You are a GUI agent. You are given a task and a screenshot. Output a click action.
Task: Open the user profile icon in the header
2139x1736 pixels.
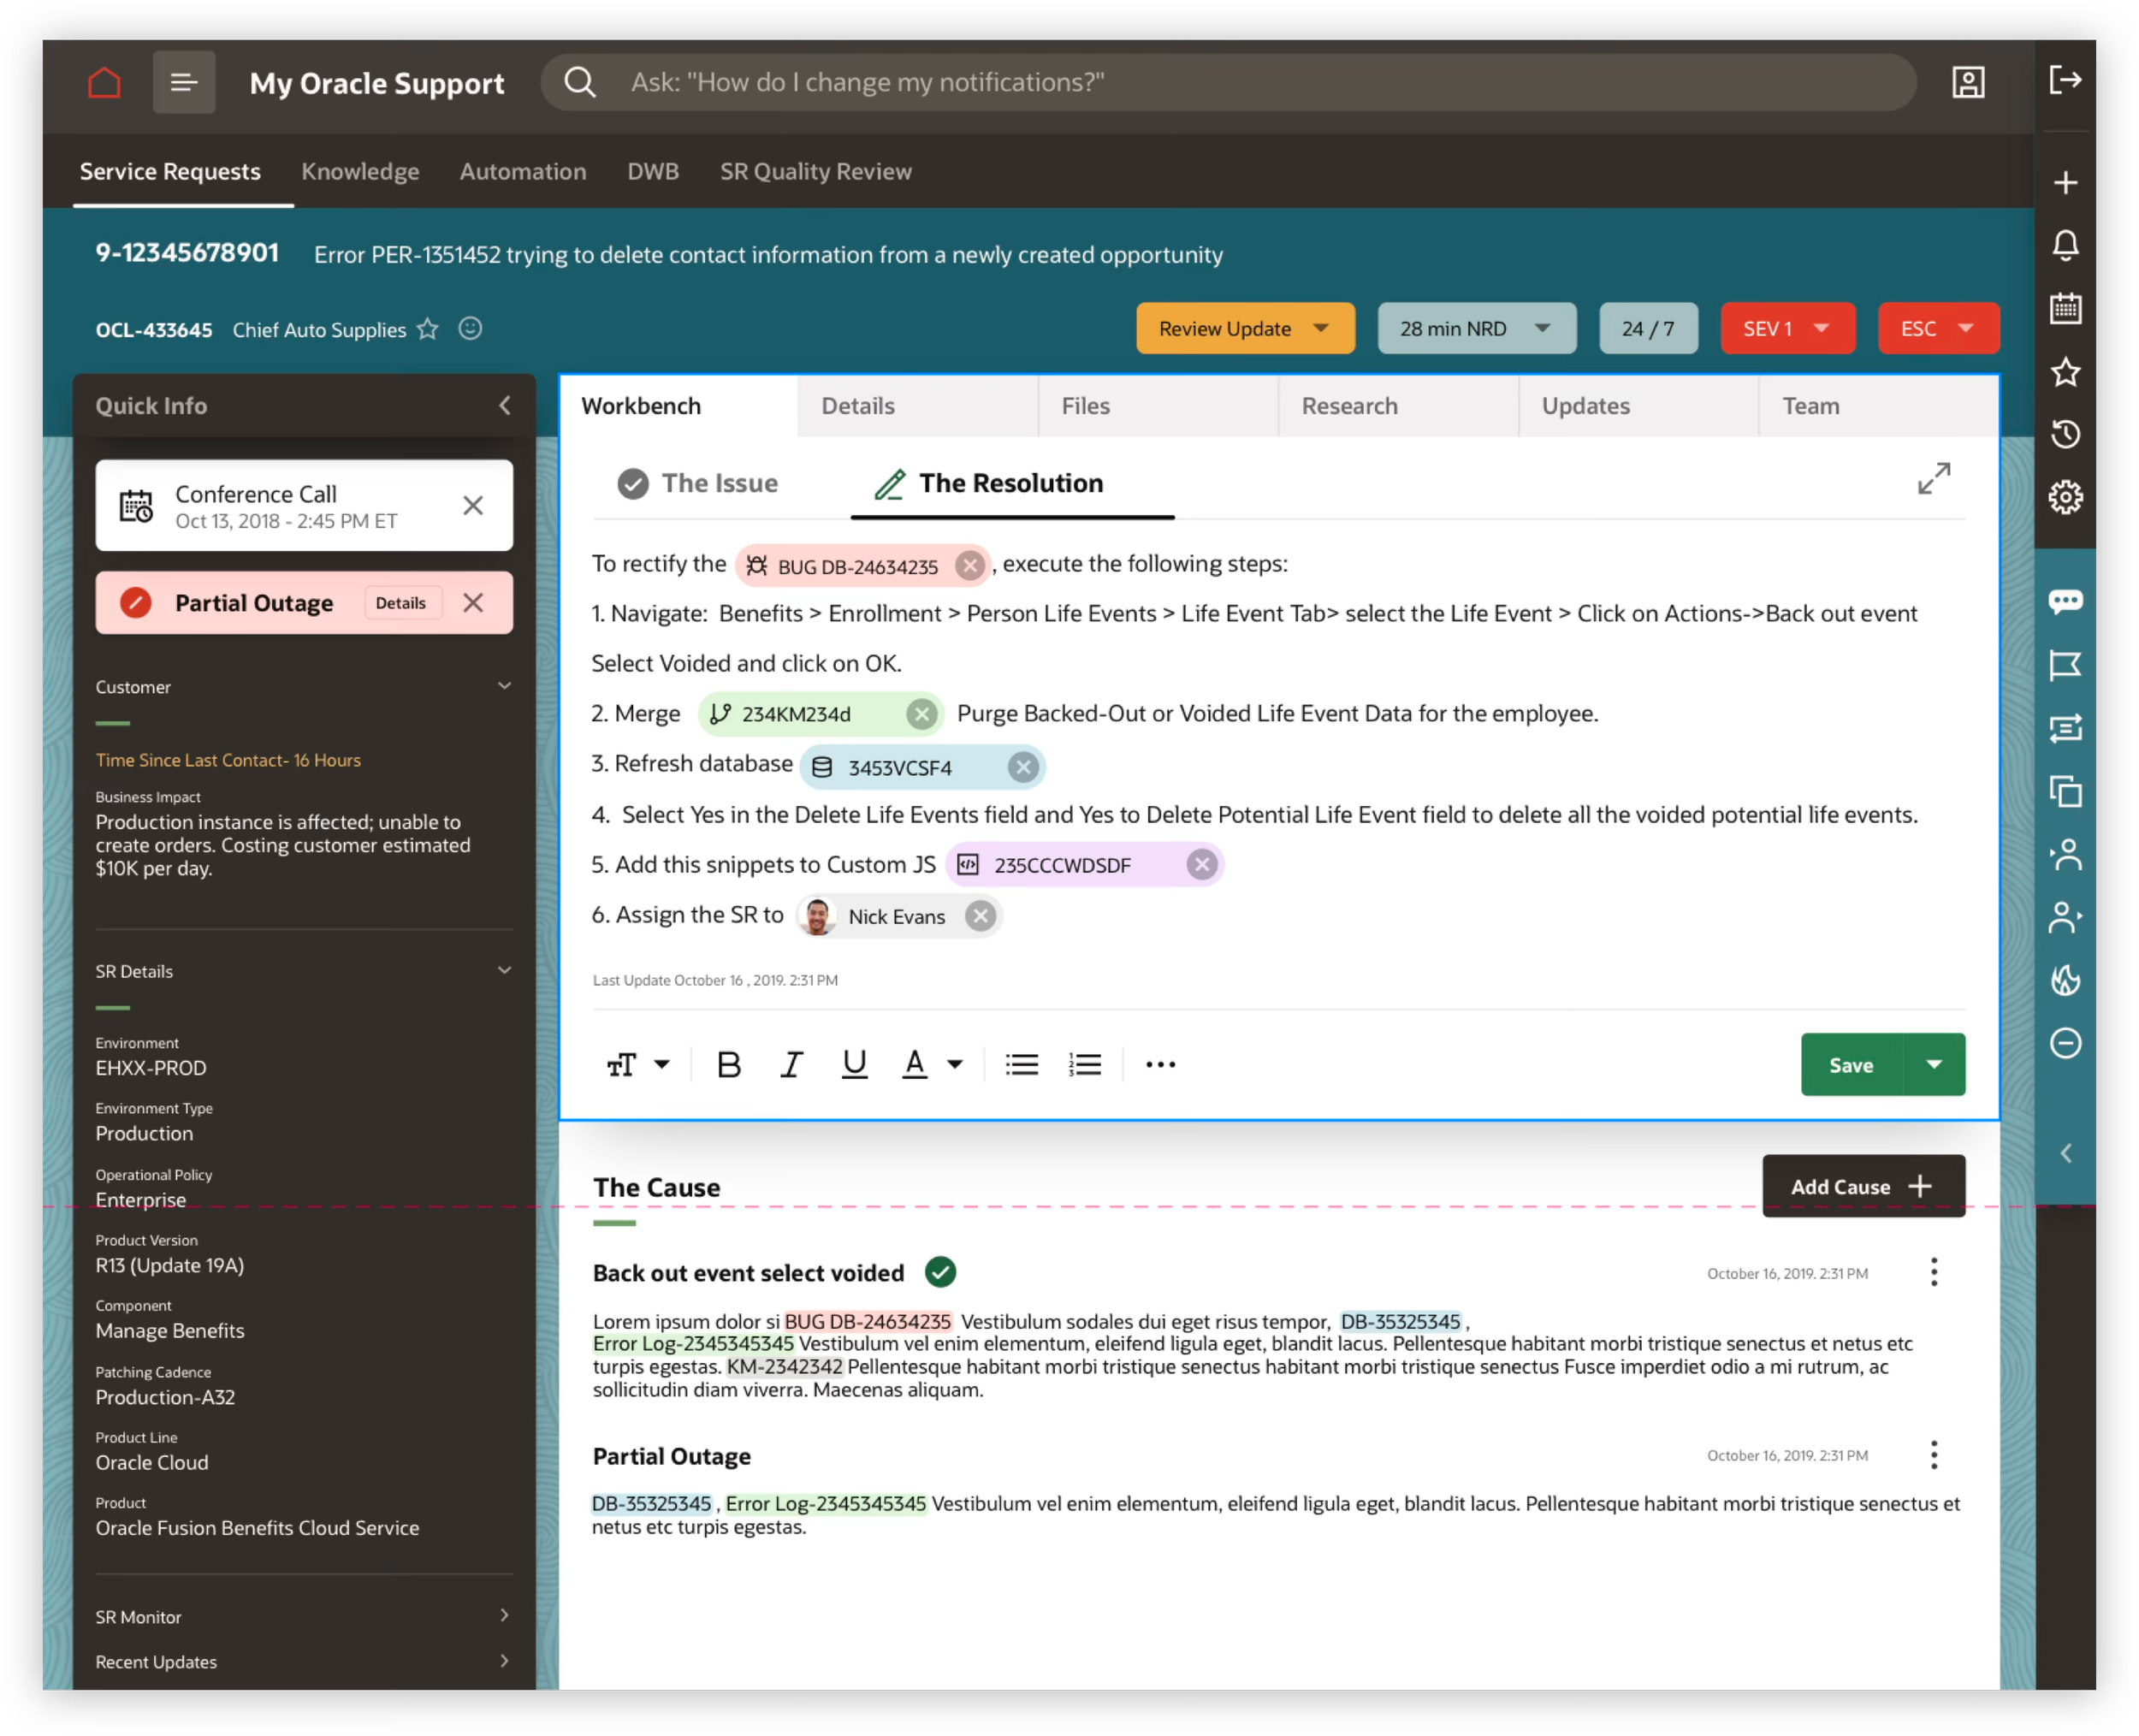point(1966,82)
